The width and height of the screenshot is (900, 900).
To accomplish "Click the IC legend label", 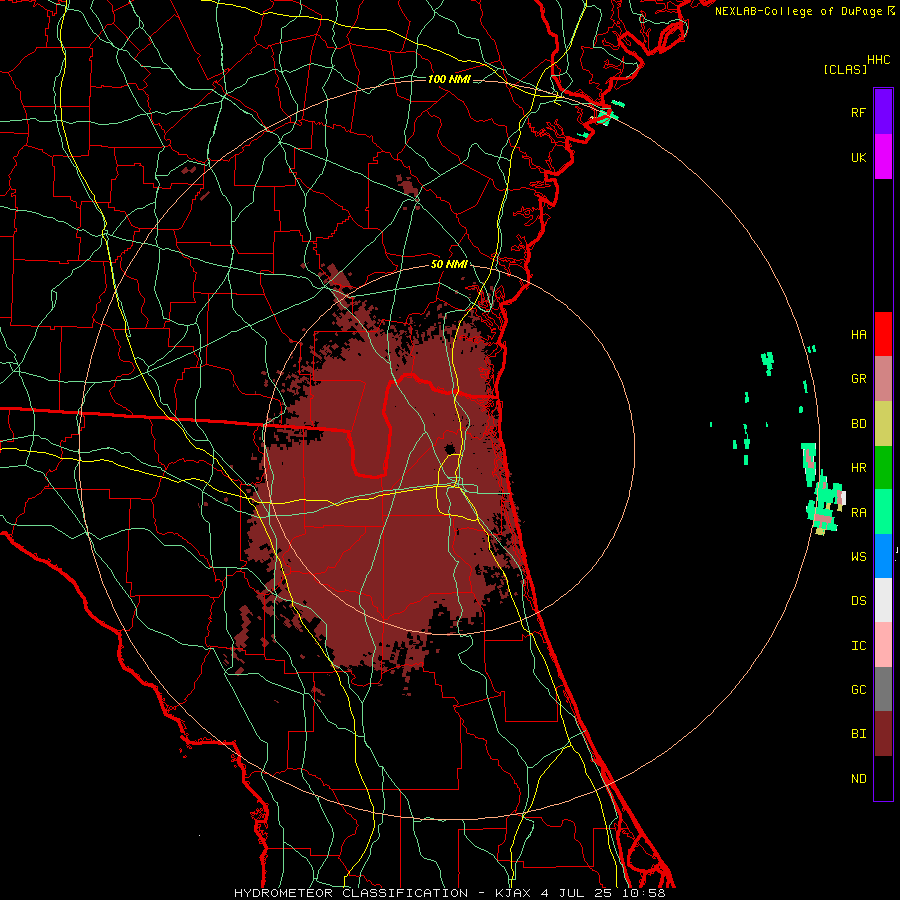I will point(858,645).
